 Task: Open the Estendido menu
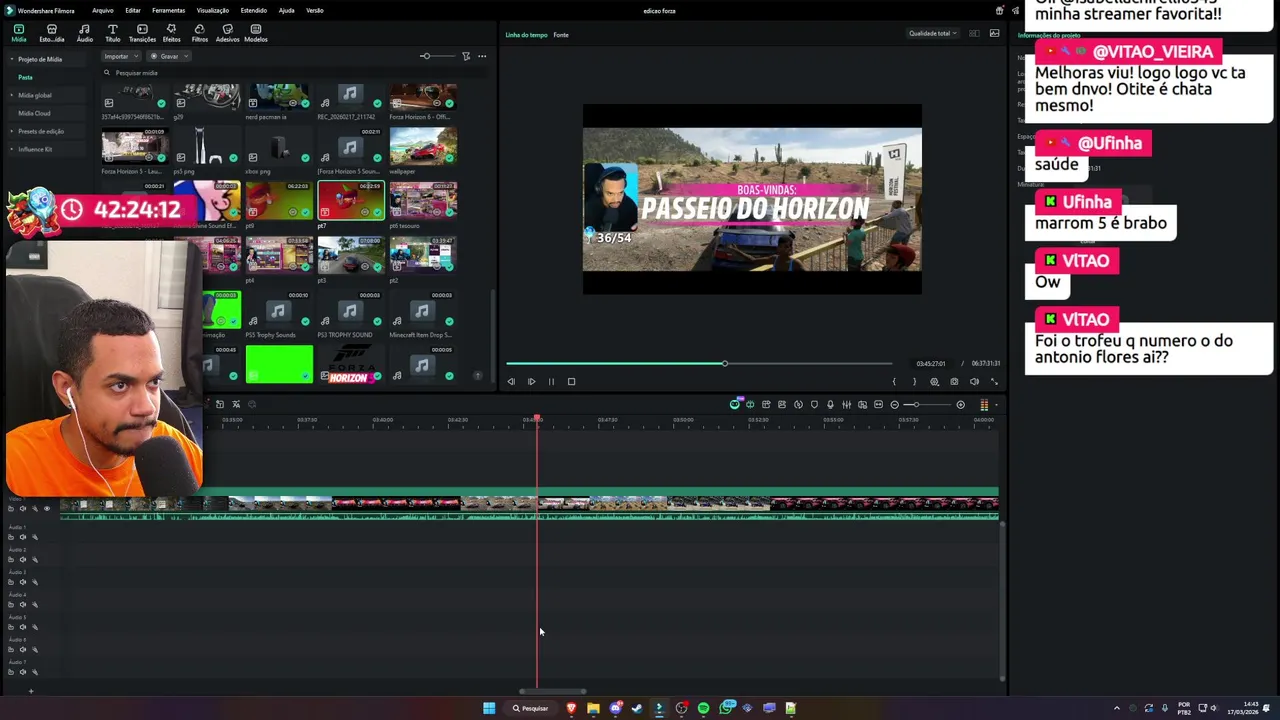(x=254, y=10)
